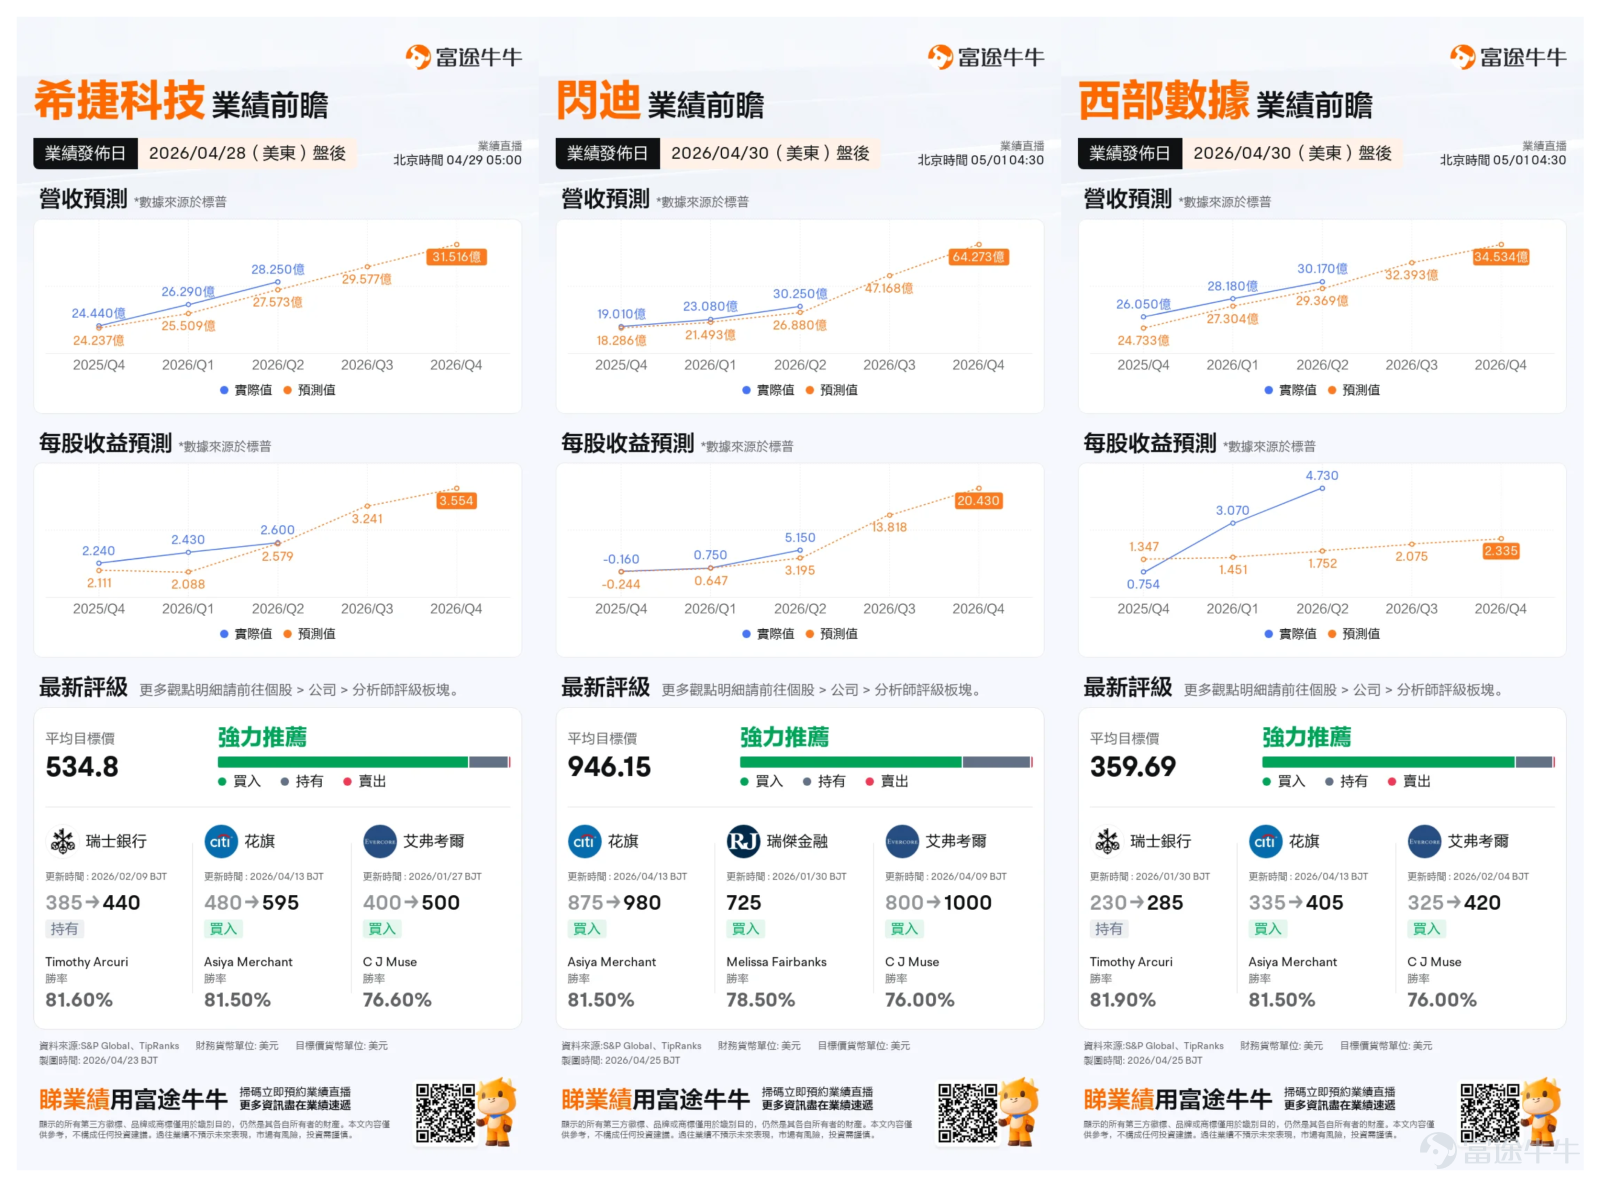Click the bull mascot in 西部數據 panel footer
Image resolution: width=1600 pixels, height=1187 pixels.
coord(1541,1111)
